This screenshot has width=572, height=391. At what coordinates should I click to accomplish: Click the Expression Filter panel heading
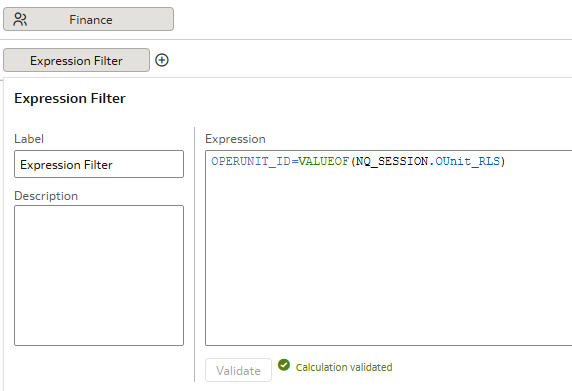click(x=70, y=98)
